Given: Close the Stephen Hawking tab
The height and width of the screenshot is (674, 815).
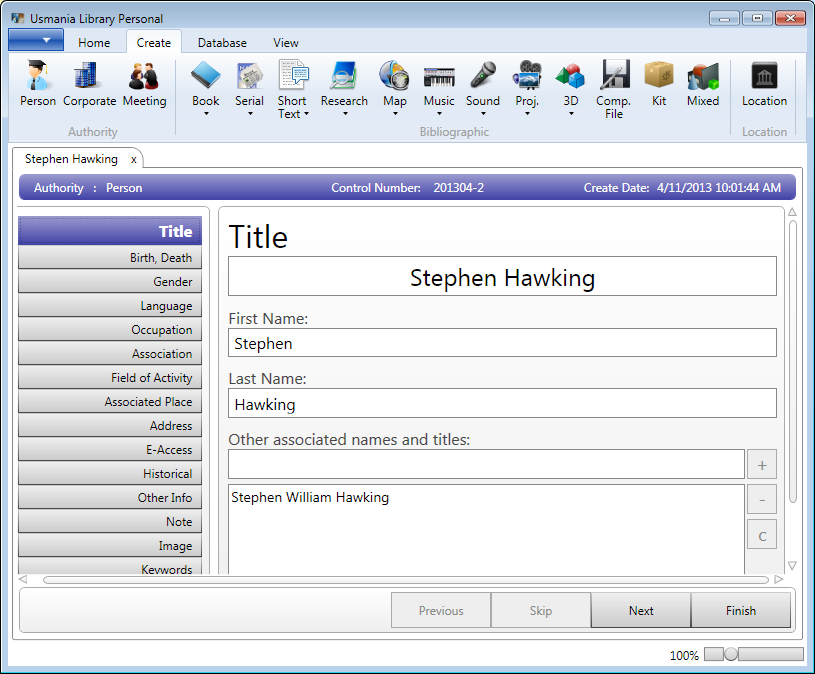Looking at the screenshot, I should (x=134, y=160).
